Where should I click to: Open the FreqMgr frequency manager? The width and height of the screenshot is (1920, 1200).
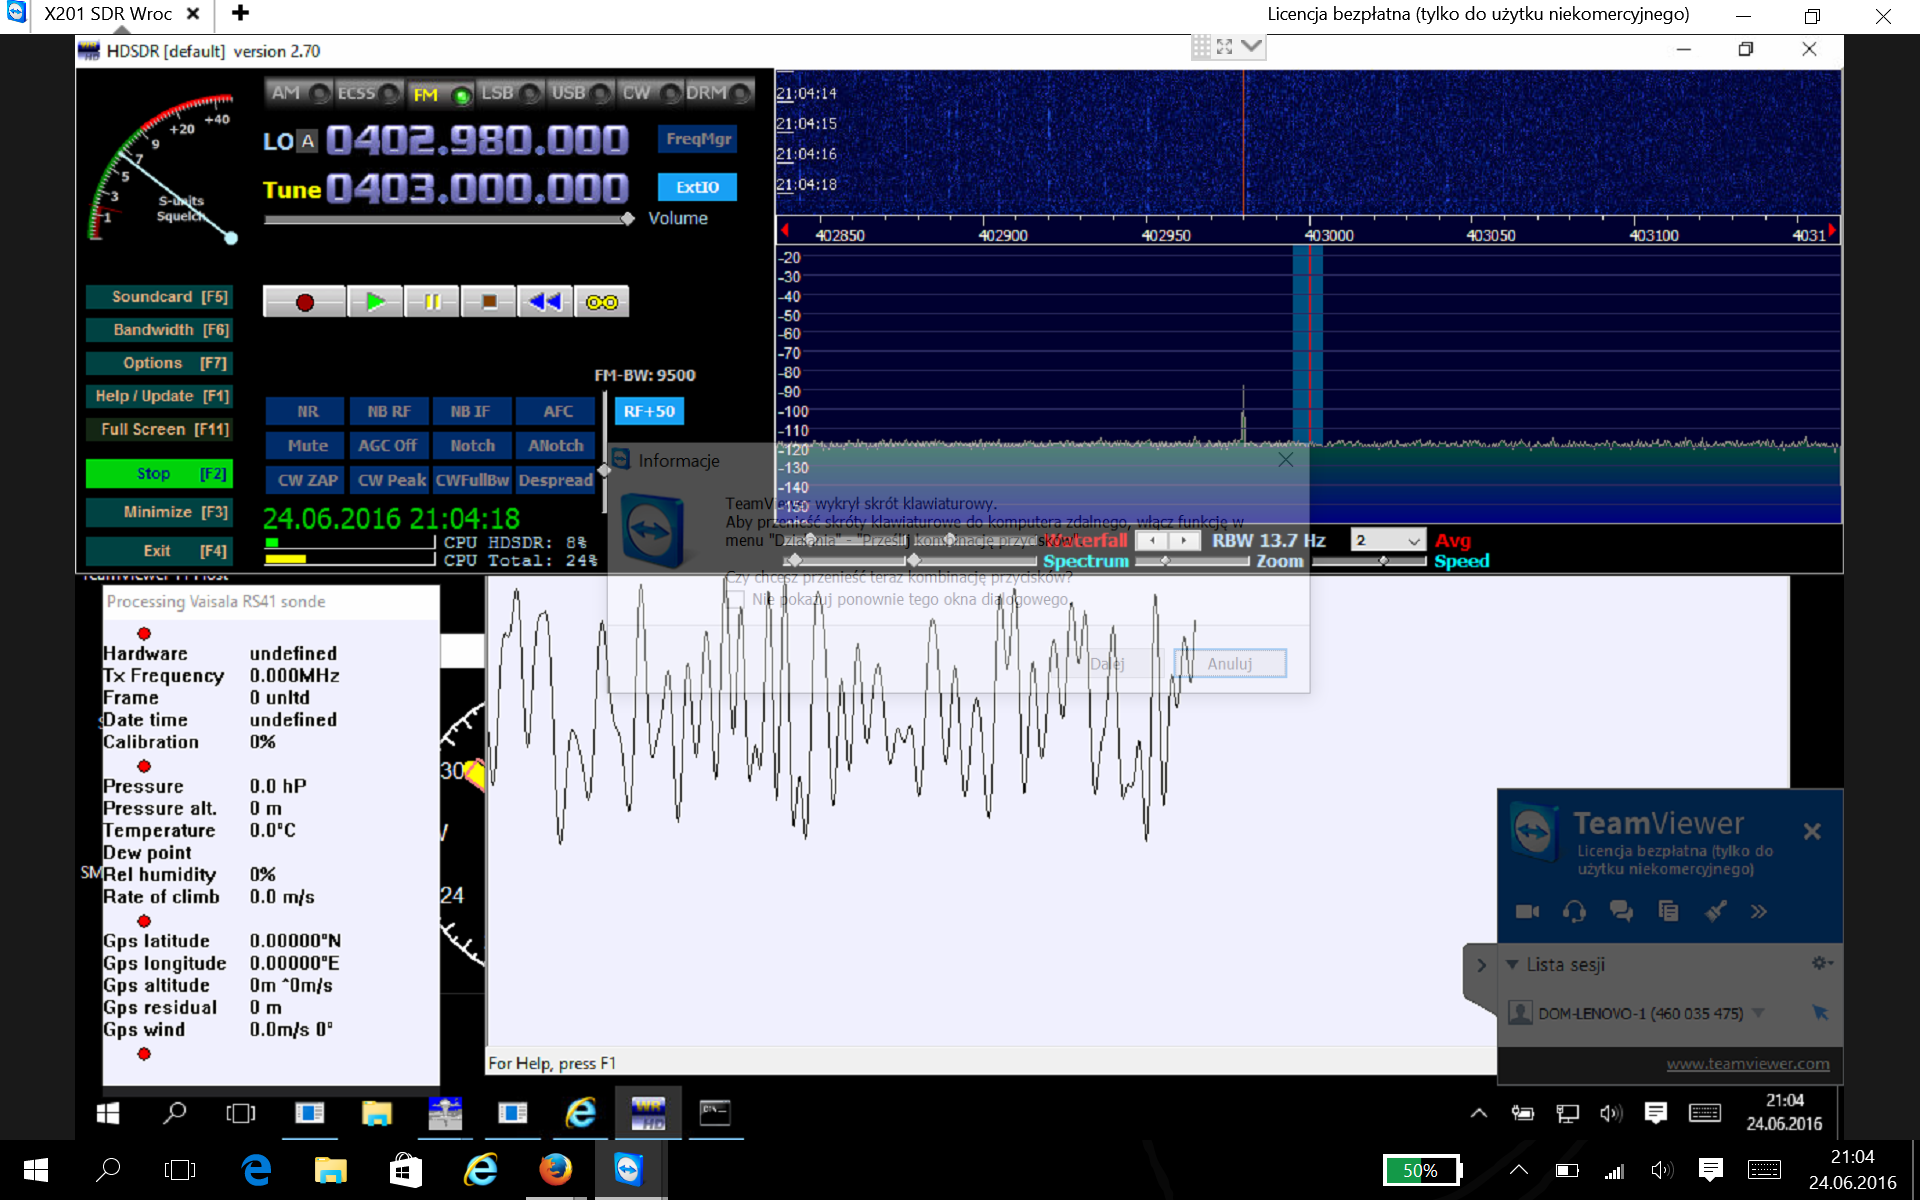point(698,139)
